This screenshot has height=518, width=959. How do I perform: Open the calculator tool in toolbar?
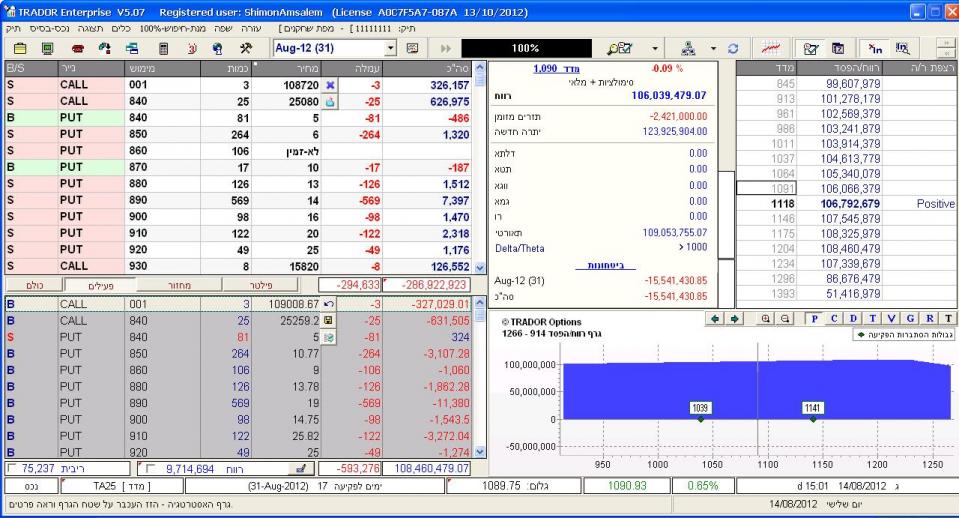163,48
